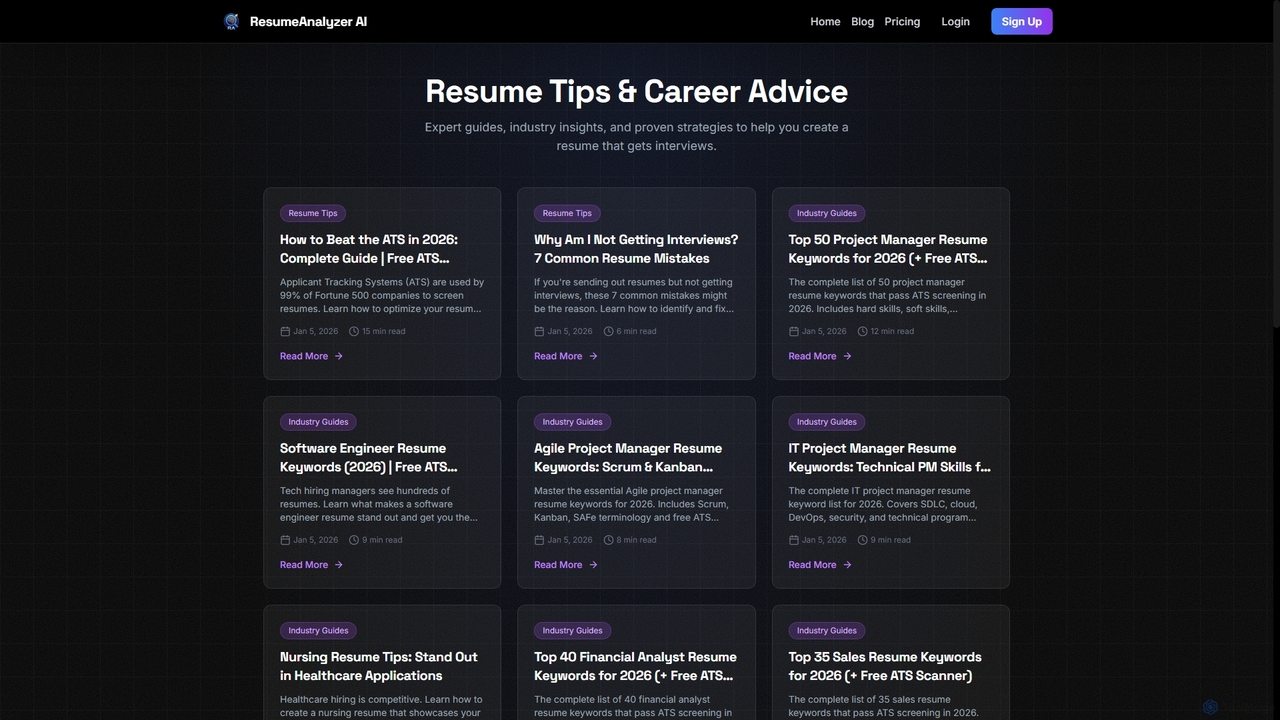Open 'Top 35 Sales Resume Keywords' title

[x=885, y=666]
